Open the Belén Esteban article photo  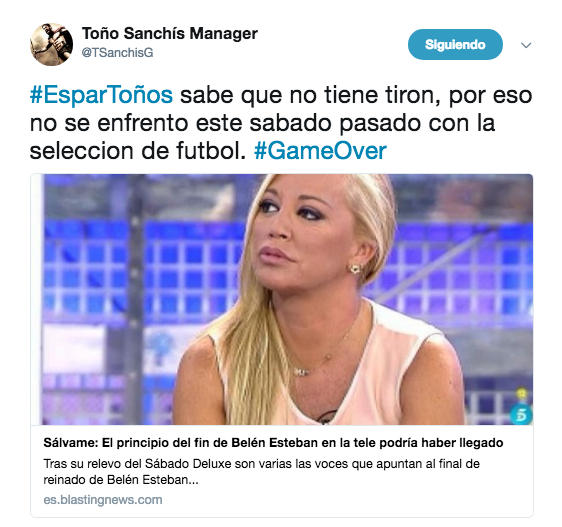click(282, 299)
